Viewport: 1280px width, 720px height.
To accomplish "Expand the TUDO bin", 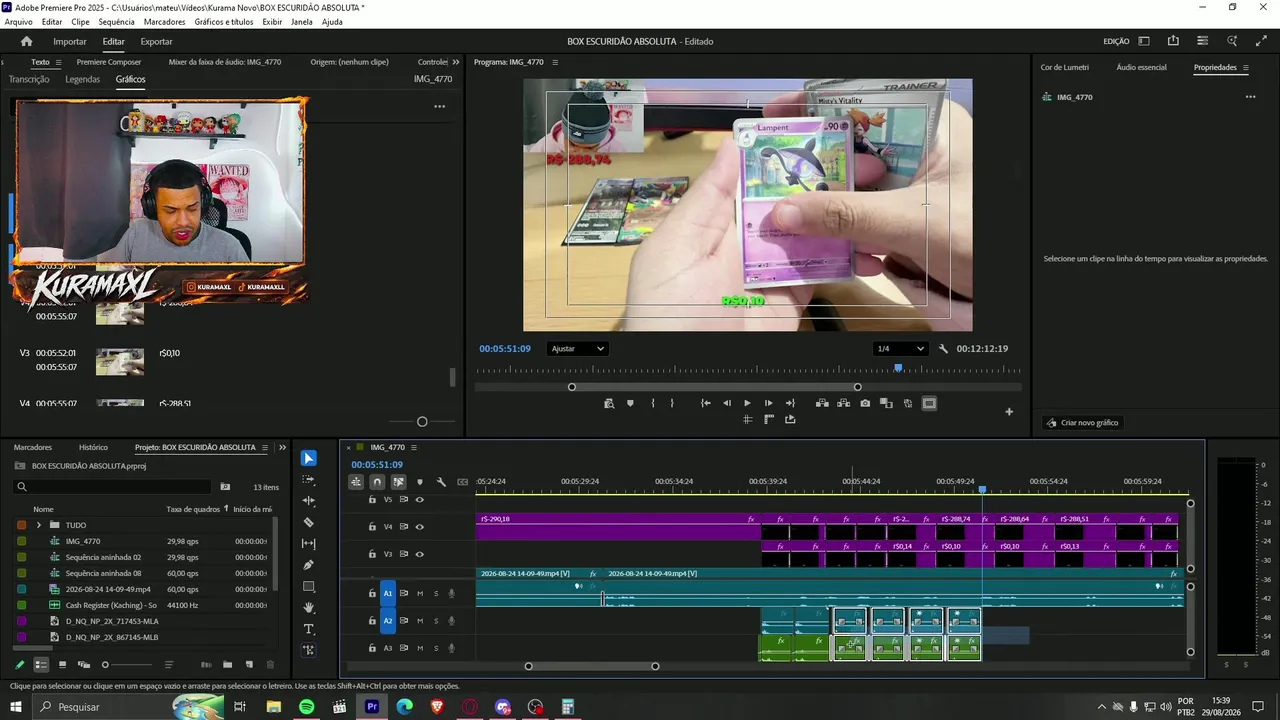I will coord(39,525).
